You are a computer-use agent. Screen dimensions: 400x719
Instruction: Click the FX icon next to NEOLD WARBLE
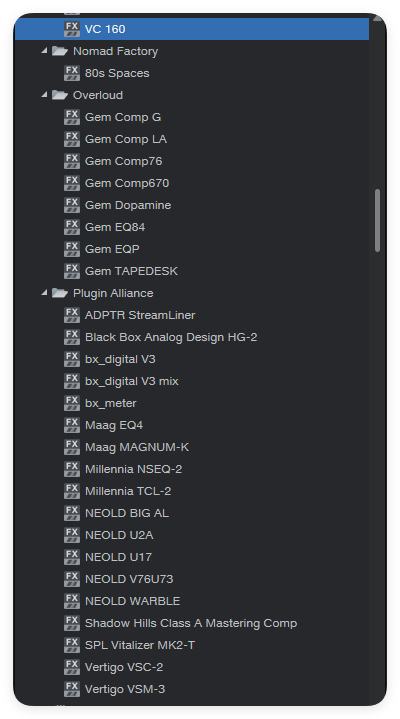(72, 601)
